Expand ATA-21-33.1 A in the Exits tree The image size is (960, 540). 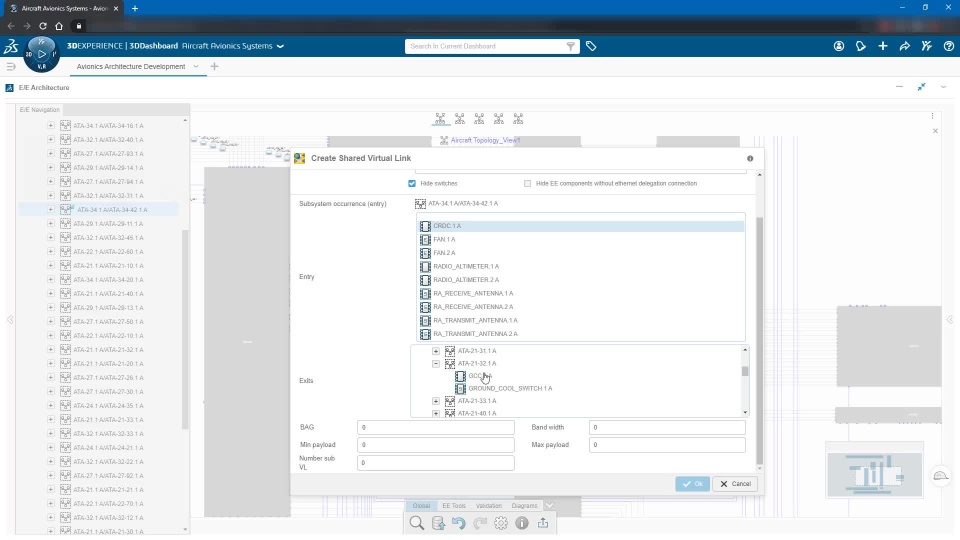(436, 401)
